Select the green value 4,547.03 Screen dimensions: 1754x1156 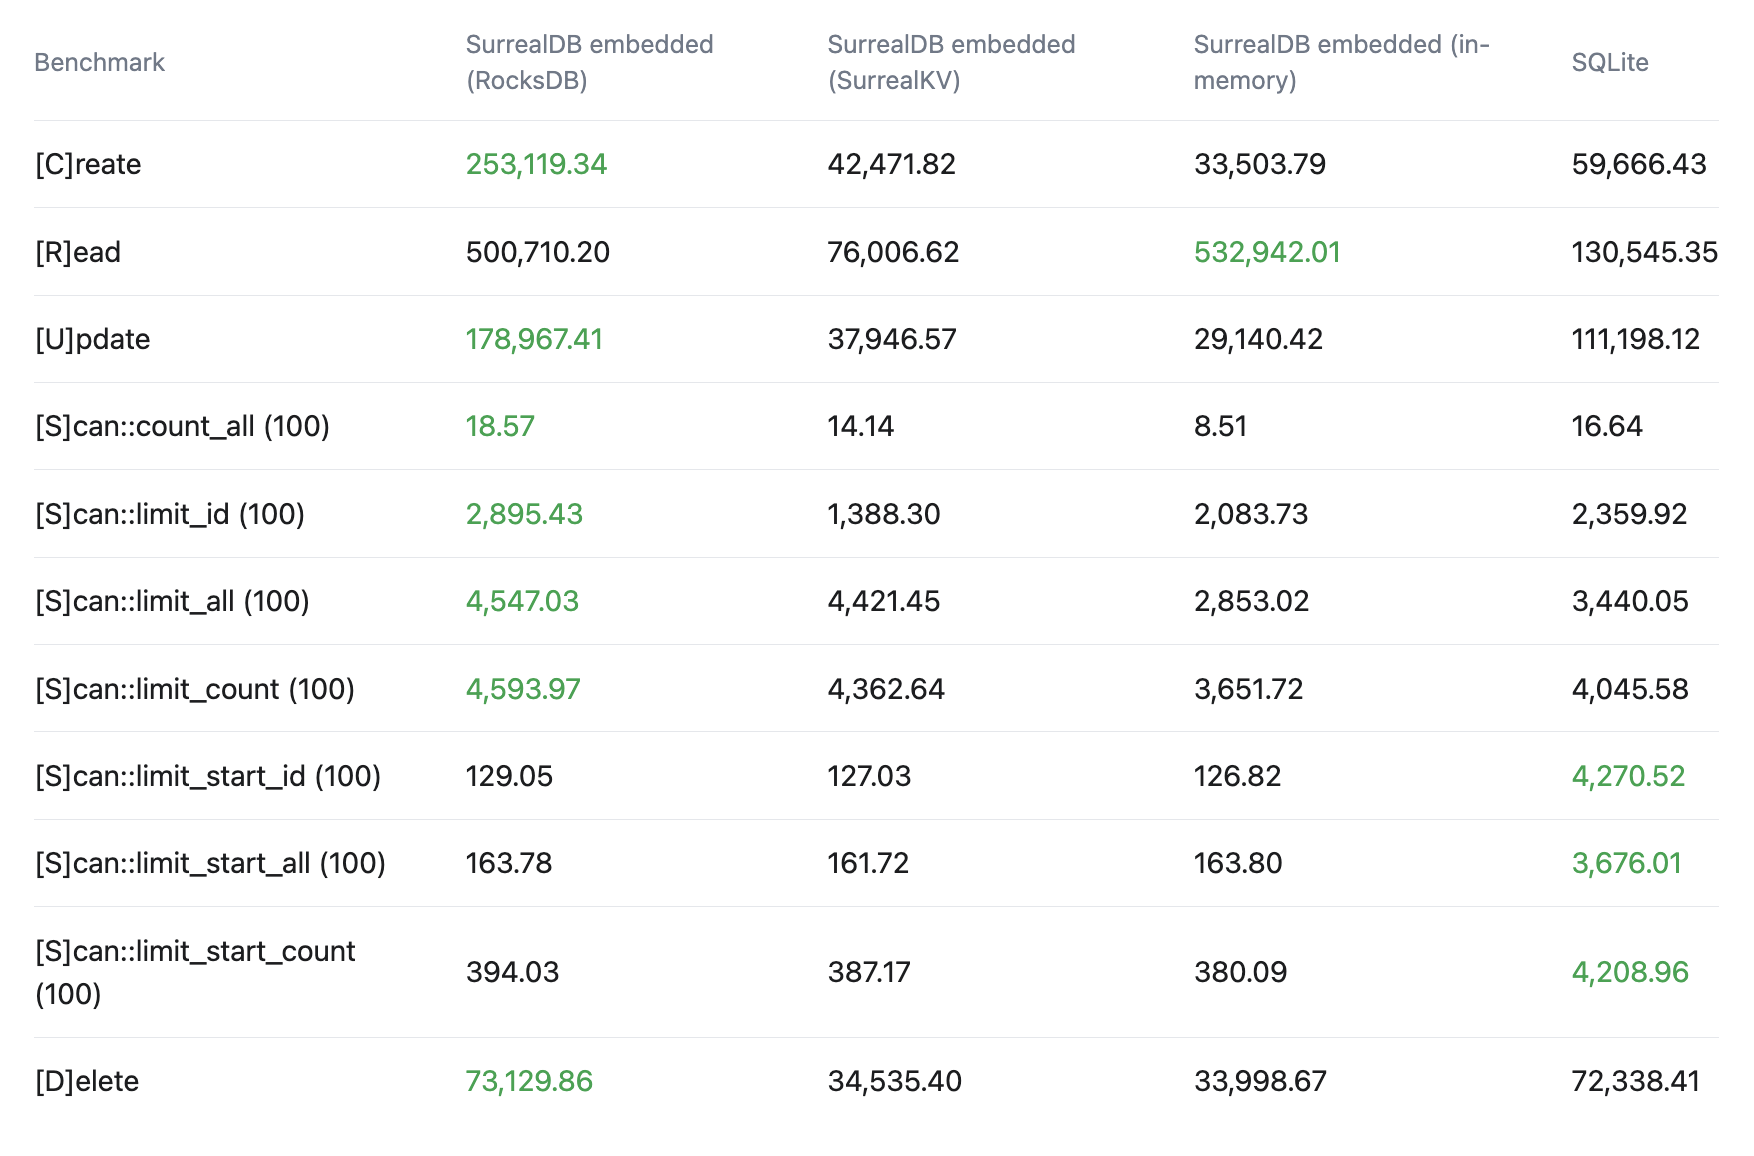pyautogui.click(x=522, y=601)
